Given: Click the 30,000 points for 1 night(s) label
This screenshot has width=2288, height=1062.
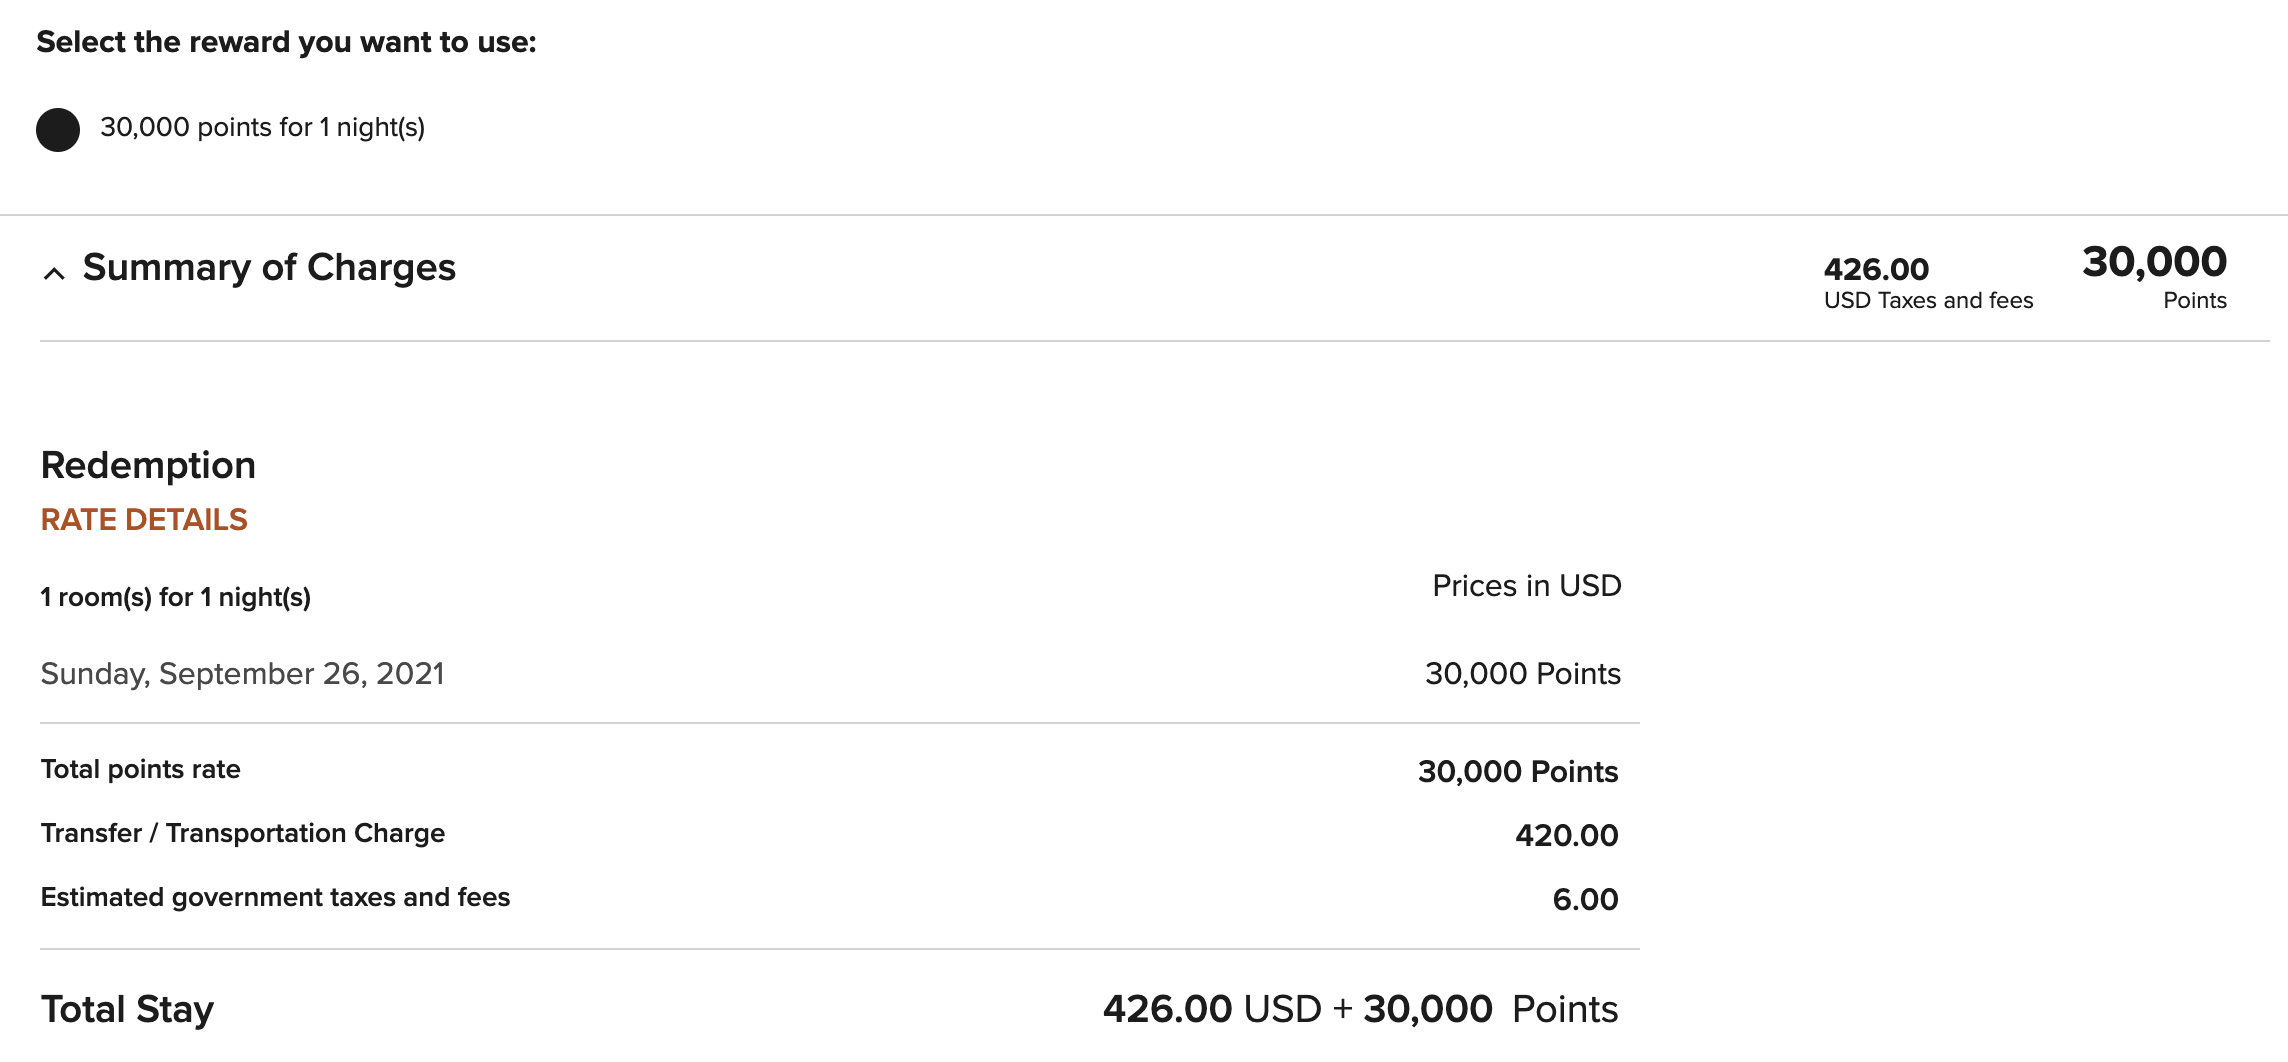Looking at the screenshot, I should click(262, 128).
